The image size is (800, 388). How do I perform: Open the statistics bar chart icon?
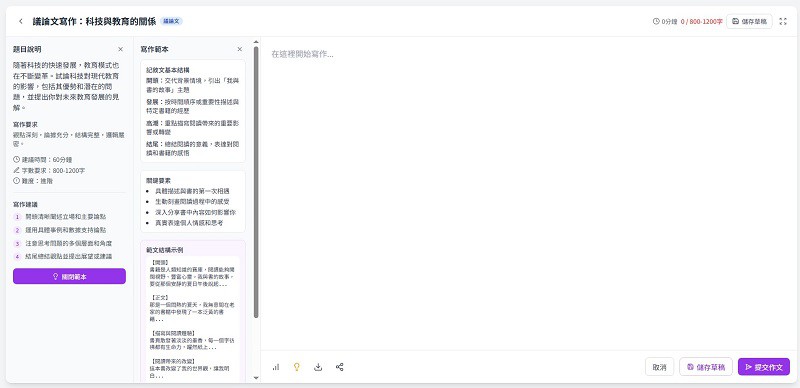tap(276, 367)
